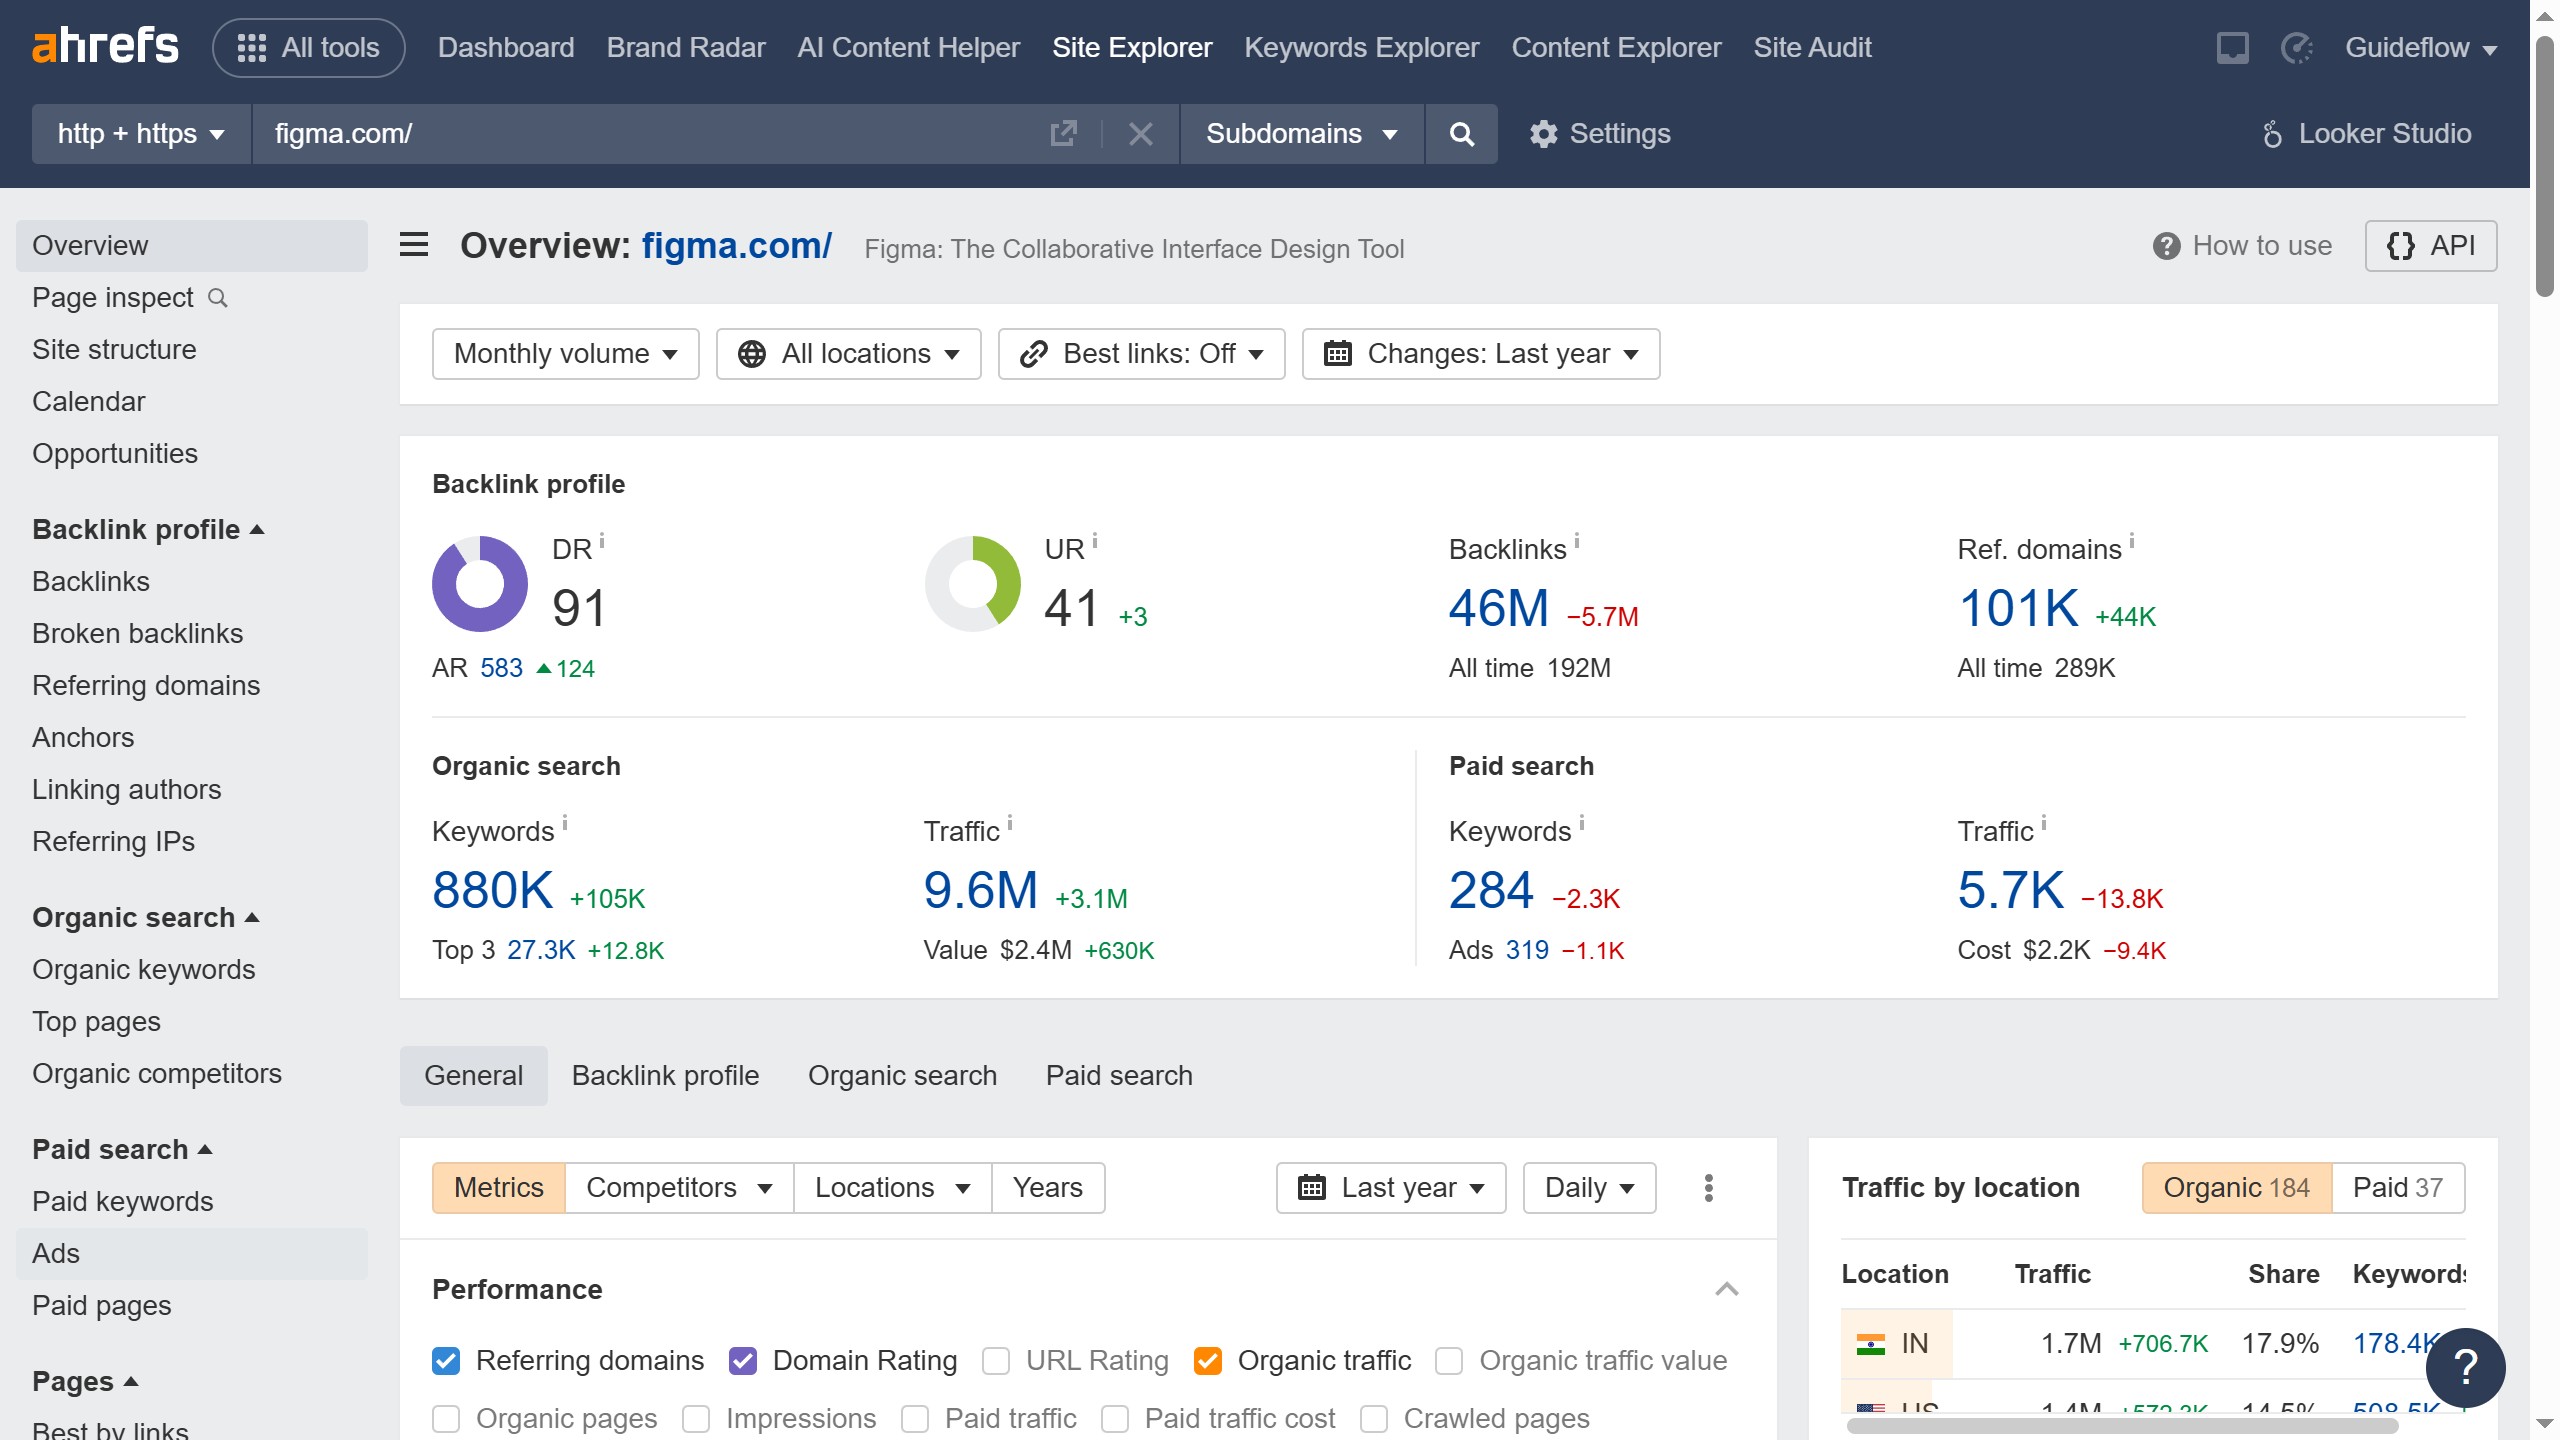
Task: Expand the Subdomains mode selector
Action: click(x=1299, y=133)
